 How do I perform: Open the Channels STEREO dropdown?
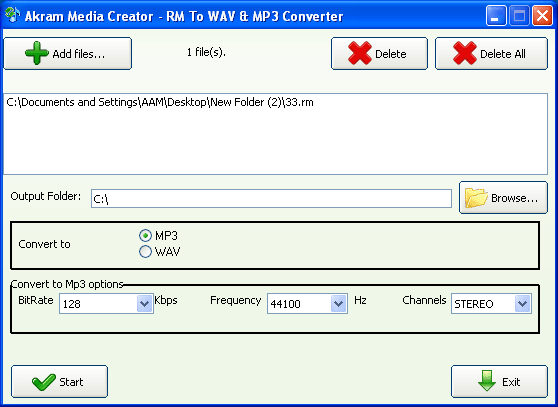522,304
